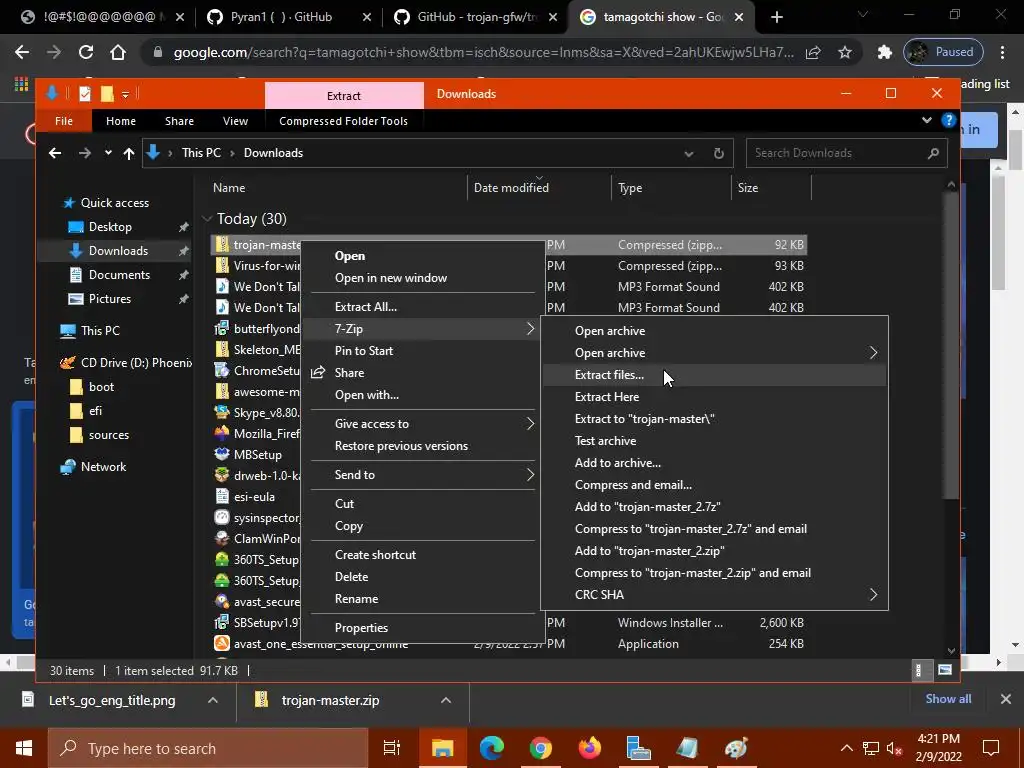Select the esi-eula file

254,497
